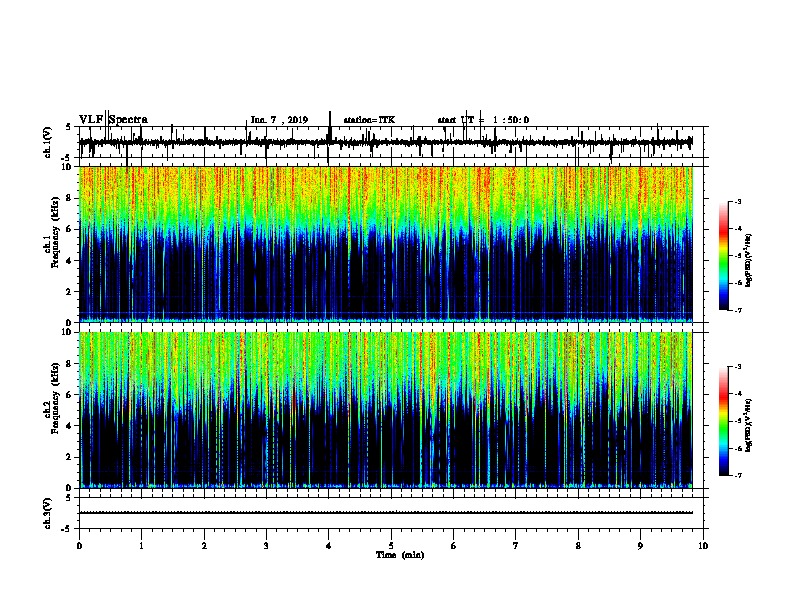
Task: Click the ch.1 spectrogram color scale bar
Action: (x=724, y=256)
